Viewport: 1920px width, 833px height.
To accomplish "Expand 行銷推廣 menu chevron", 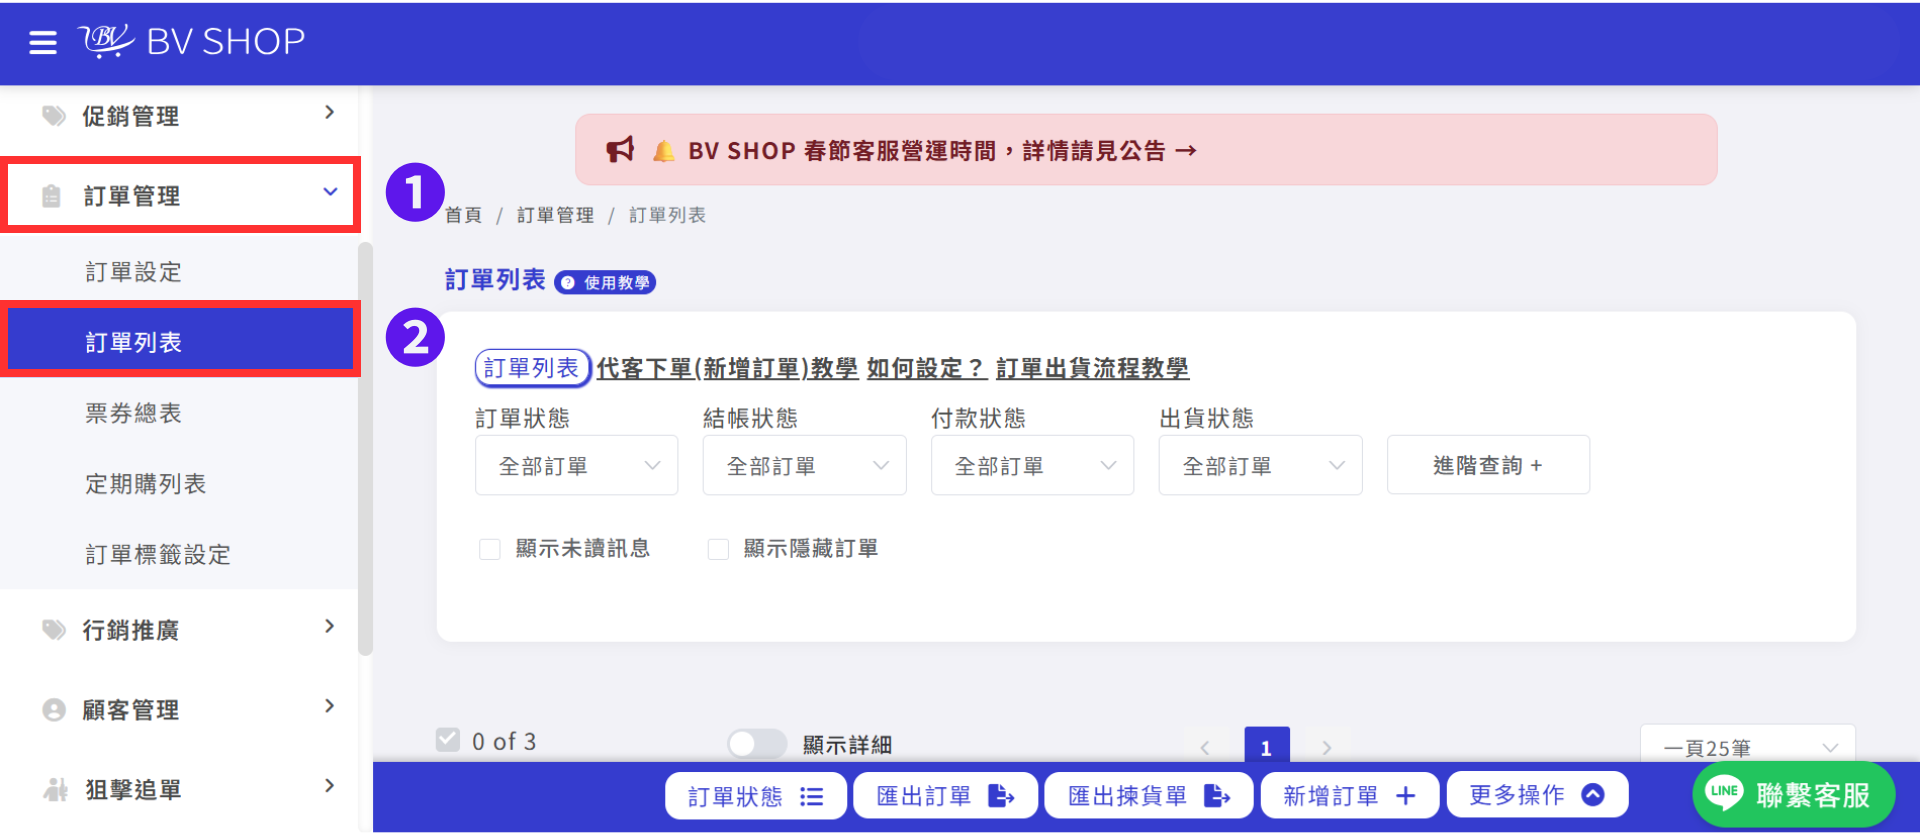I will (x=330, y=627).
